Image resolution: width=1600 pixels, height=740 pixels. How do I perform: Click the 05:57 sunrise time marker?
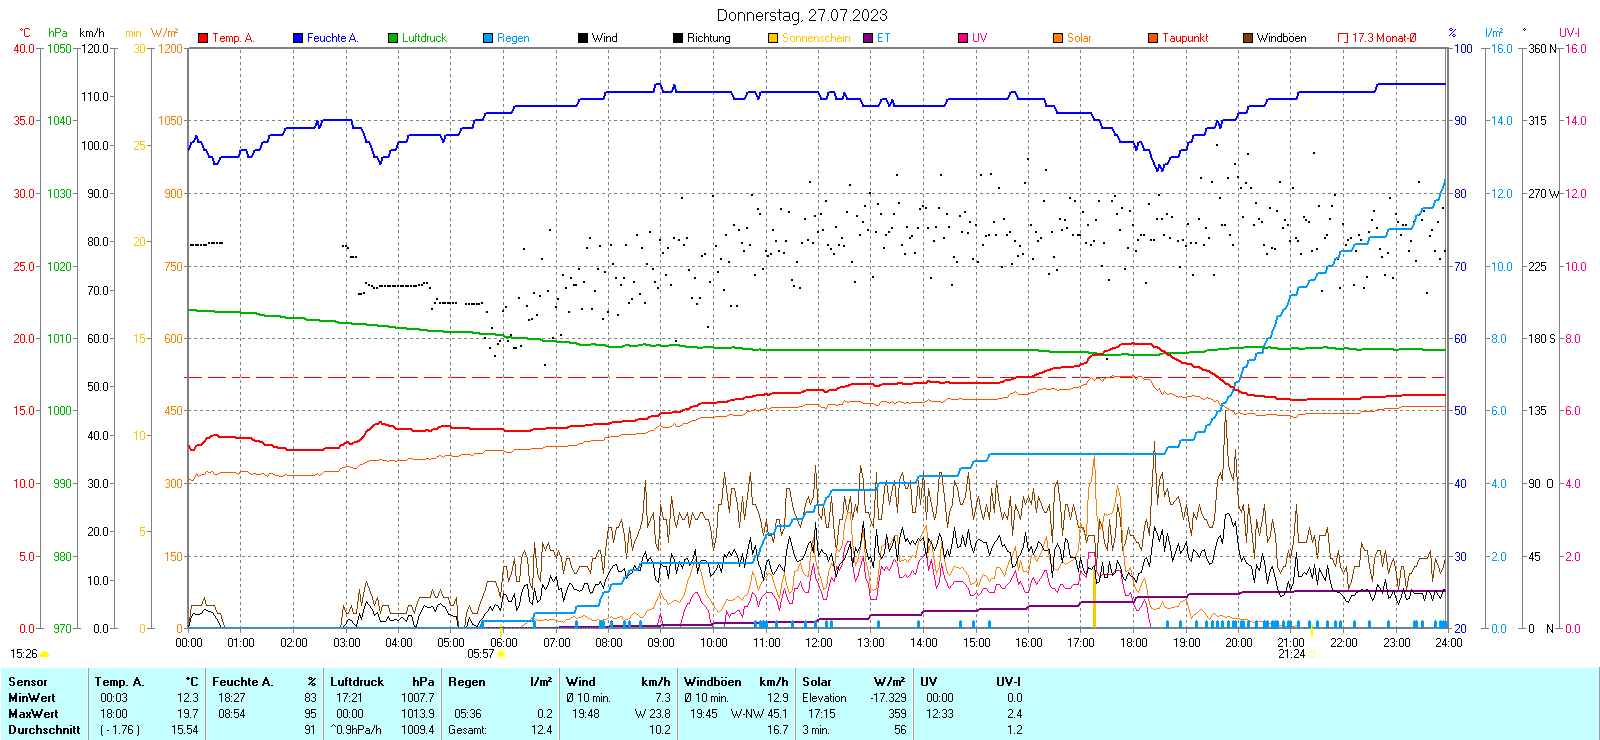tap(481, 654)
